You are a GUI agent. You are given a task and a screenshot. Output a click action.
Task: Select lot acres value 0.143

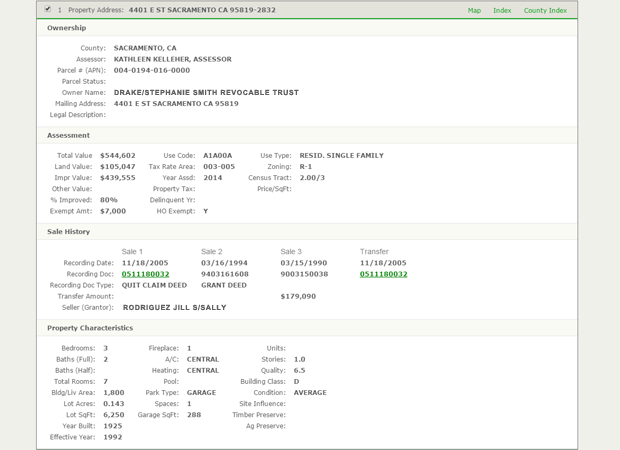point(114,403)
